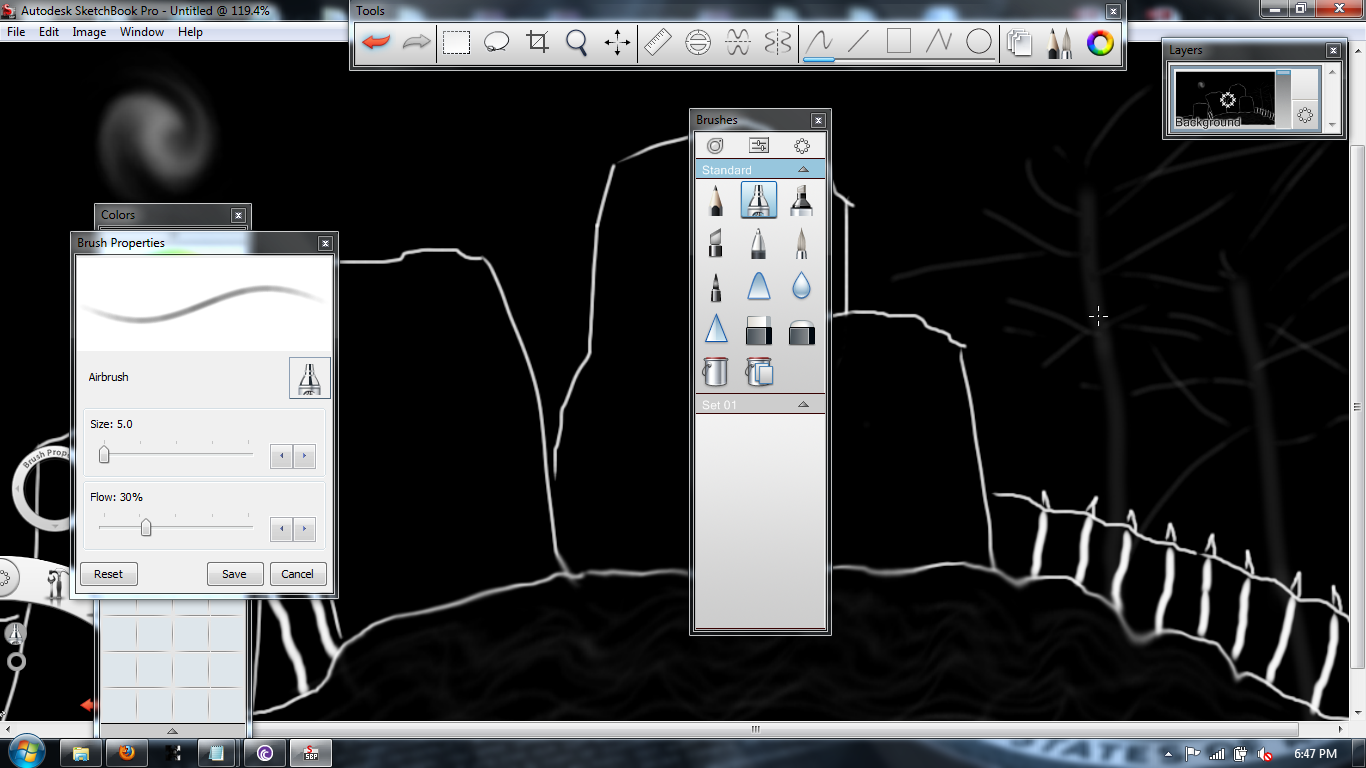Expand the Set 01 brush set
1366x768 pixels.
pos(804,405)
